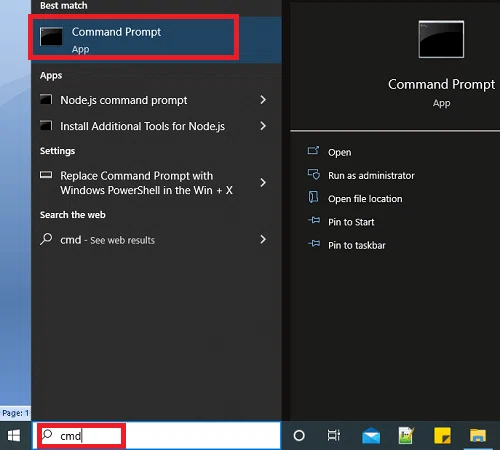This screenshot has height=450, width=500.
Task: Open Replace Command Prompt with PowerShell setting
Action: coord(157,183)
